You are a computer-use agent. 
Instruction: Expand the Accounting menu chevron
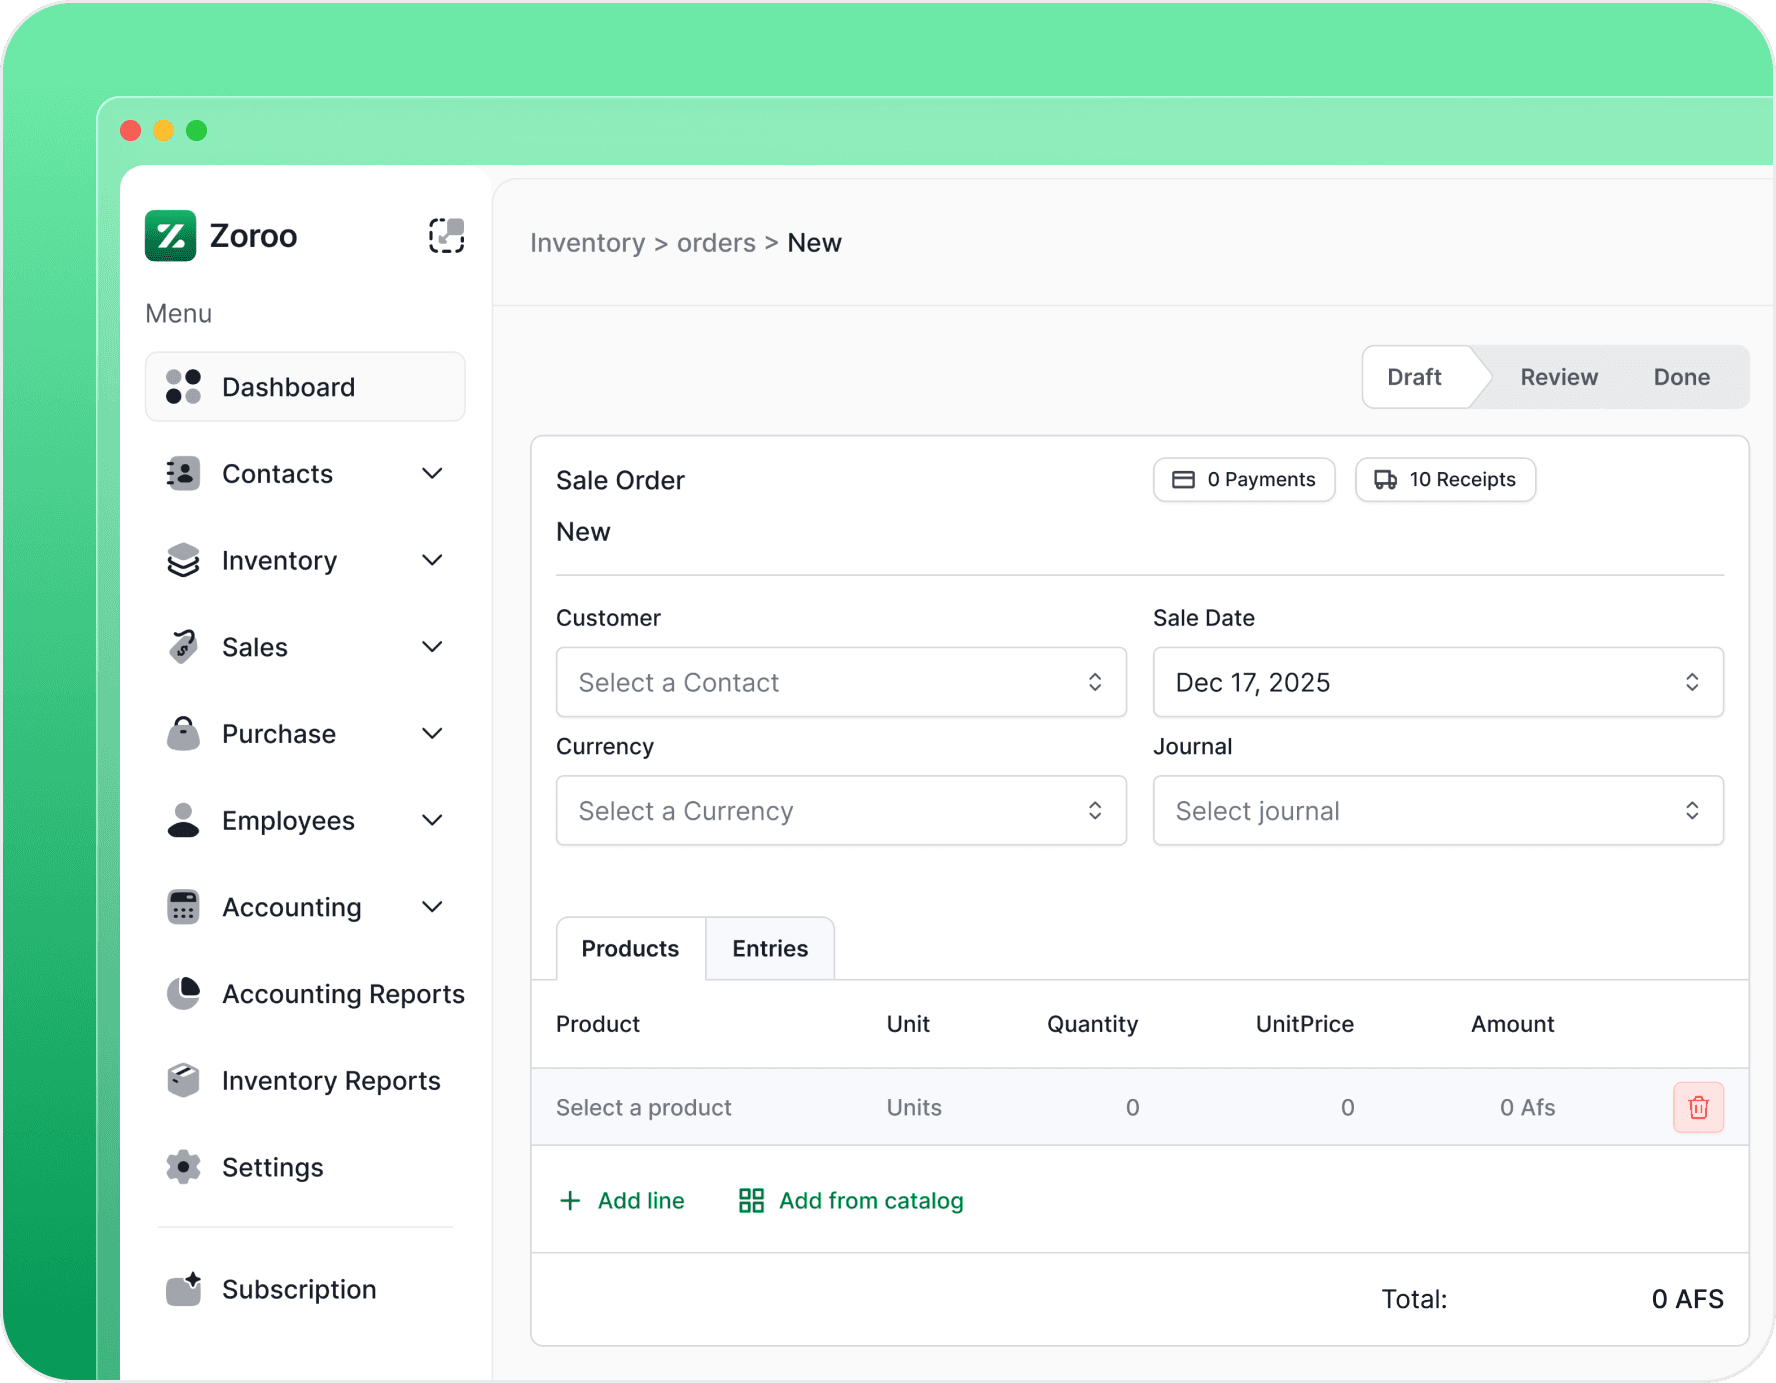click(432, 907)
